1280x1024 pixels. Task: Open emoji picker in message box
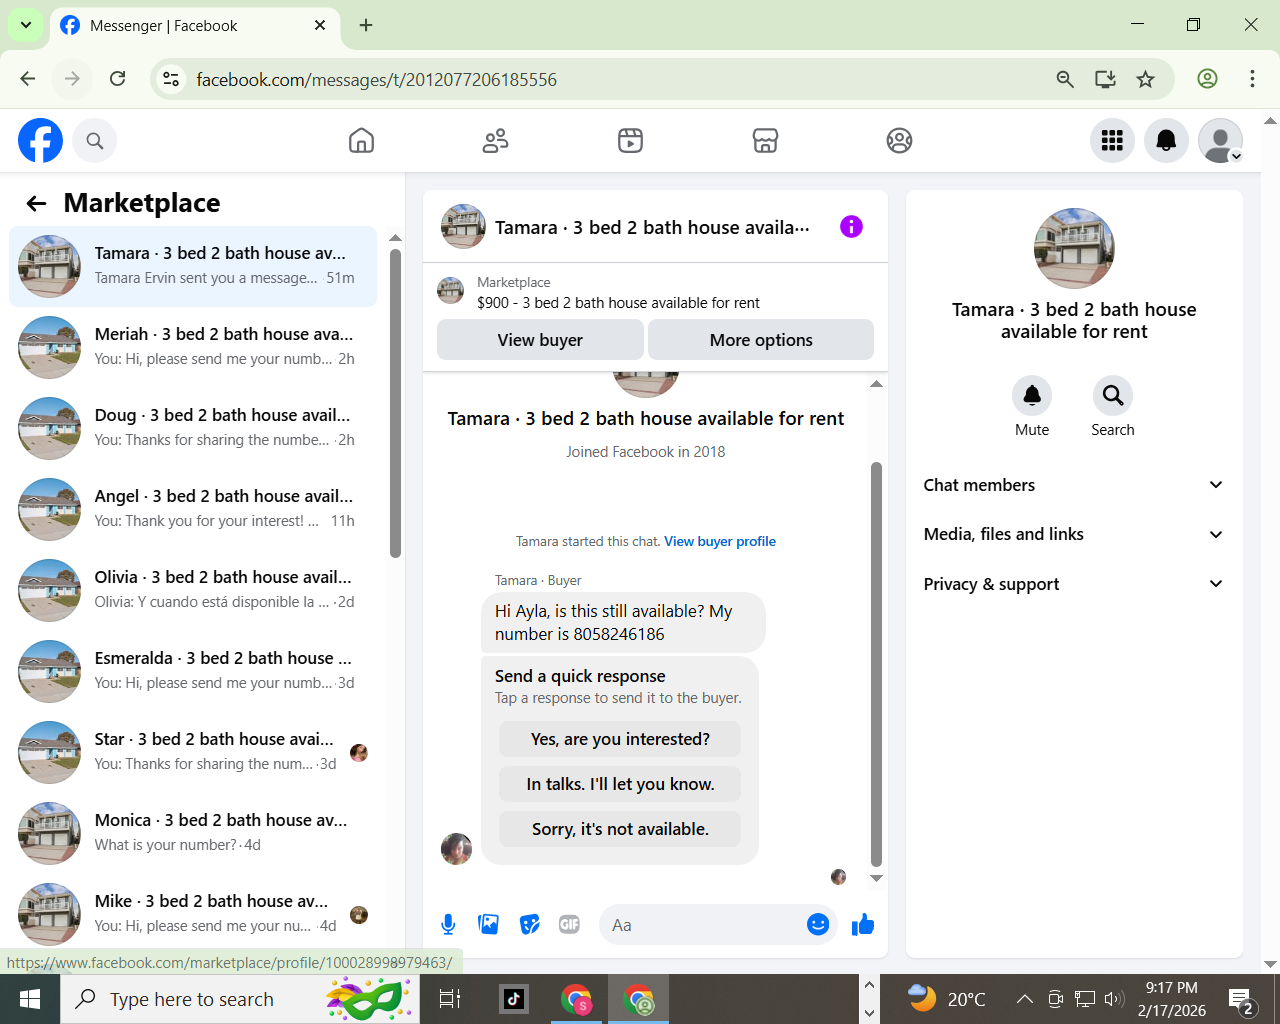pos(818,925)
